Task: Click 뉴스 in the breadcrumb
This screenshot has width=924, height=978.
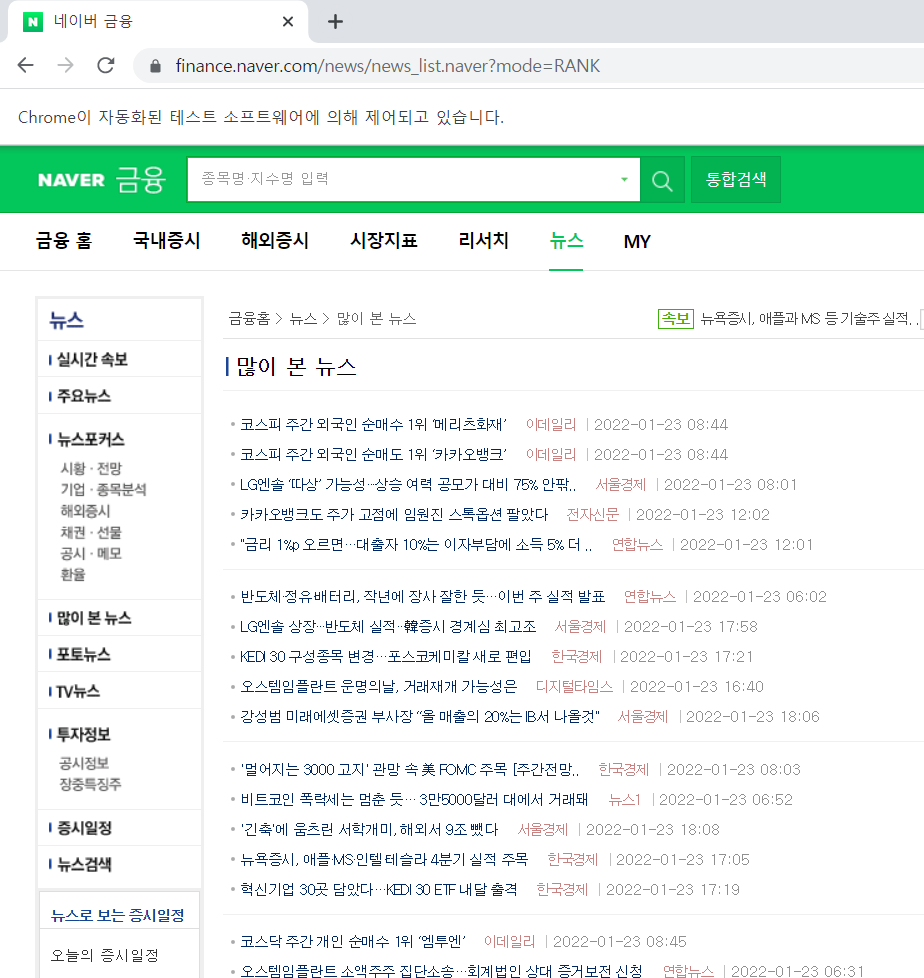Action: coord(303,319)
